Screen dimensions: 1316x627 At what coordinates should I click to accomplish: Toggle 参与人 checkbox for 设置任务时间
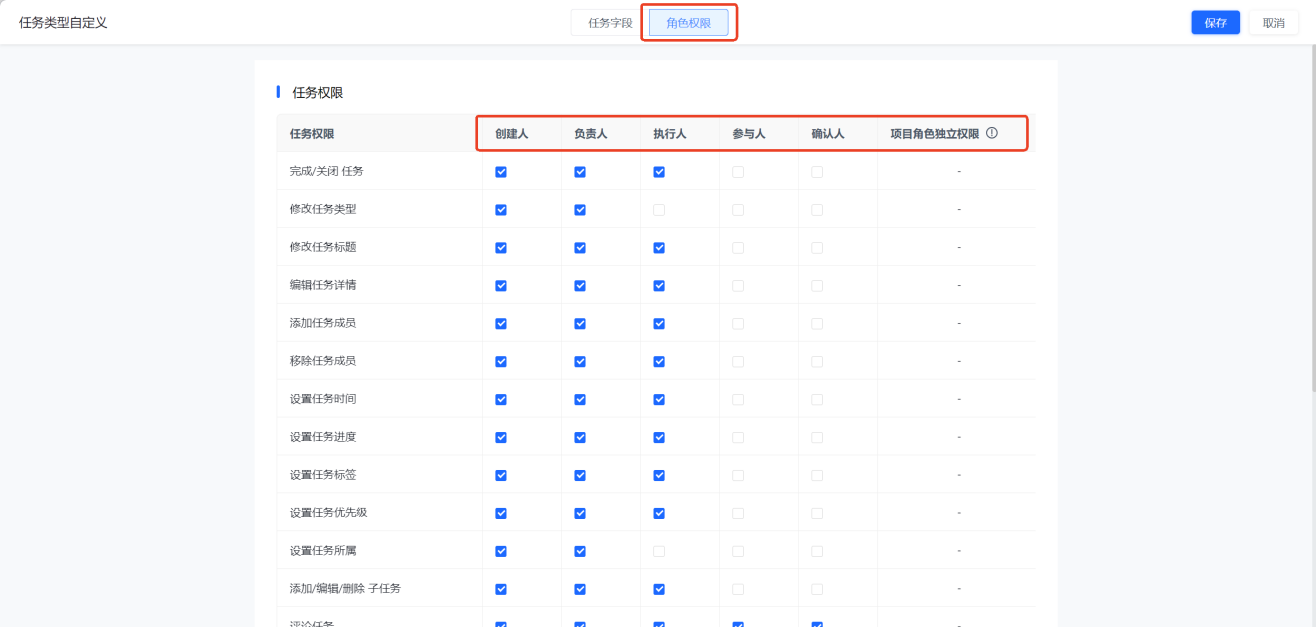click(738, 400)
